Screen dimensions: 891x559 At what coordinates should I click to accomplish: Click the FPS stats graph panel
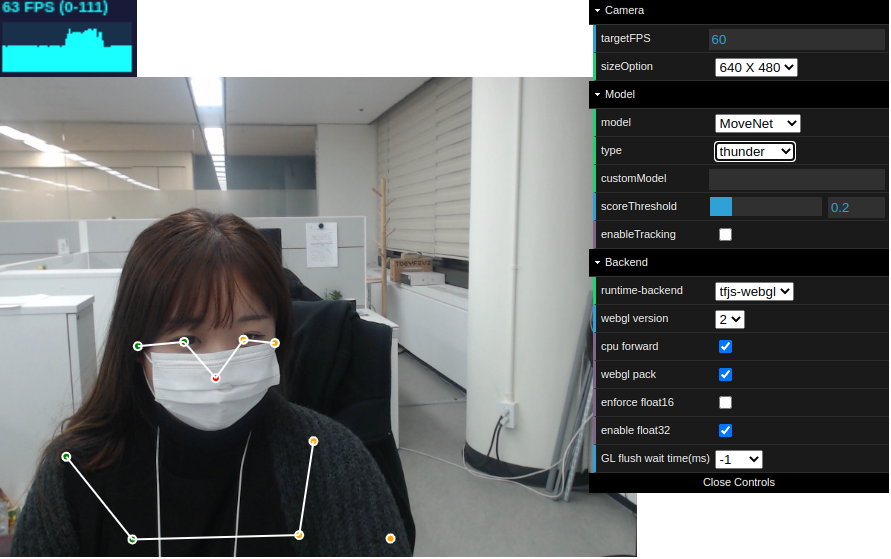click(68, 38)
